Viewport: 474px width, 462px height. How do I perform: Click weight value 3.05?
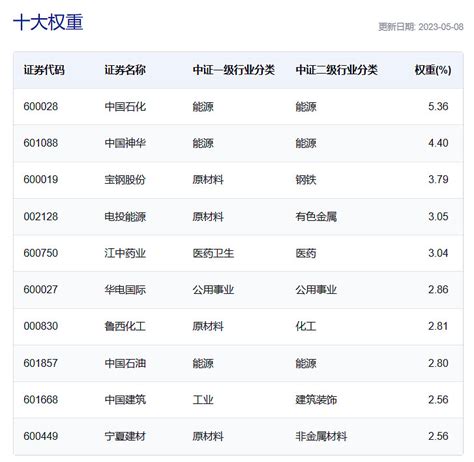(438, 217)
